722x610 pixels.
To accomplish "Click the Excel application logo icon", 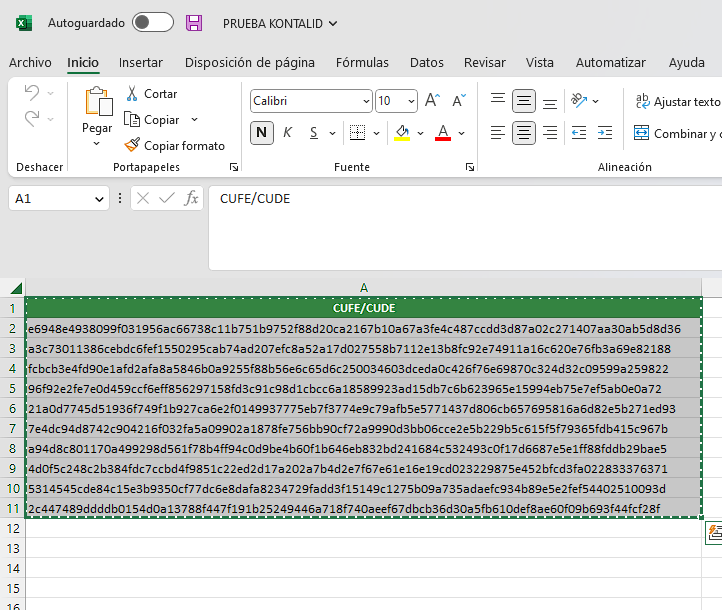I will pos(24,23).
